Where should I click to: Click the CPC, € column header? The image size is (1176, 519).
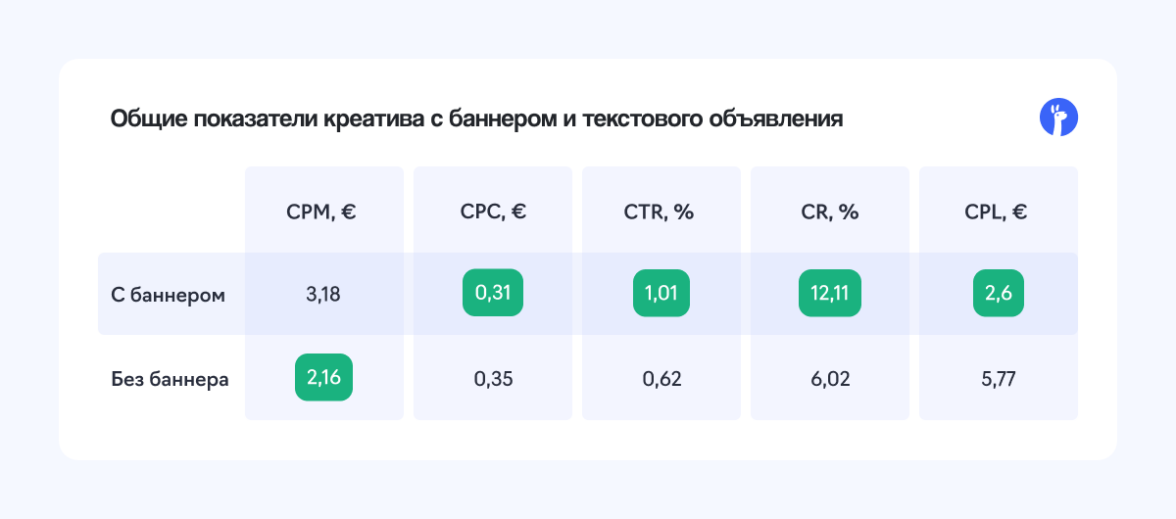pos(493,212)
